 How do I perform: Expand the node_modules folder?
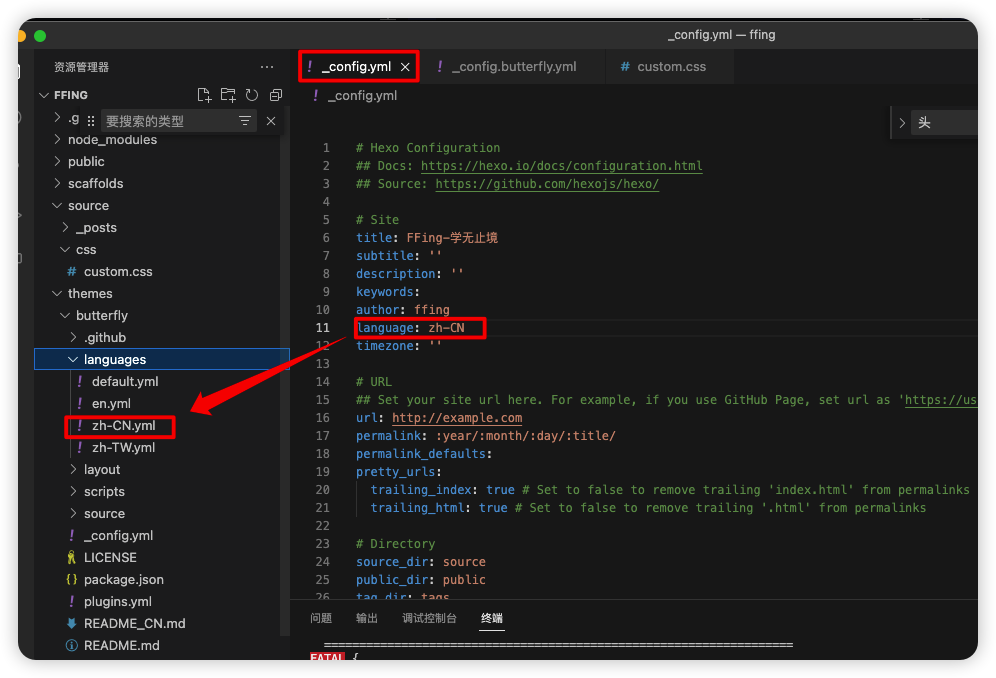coord(58,139)
